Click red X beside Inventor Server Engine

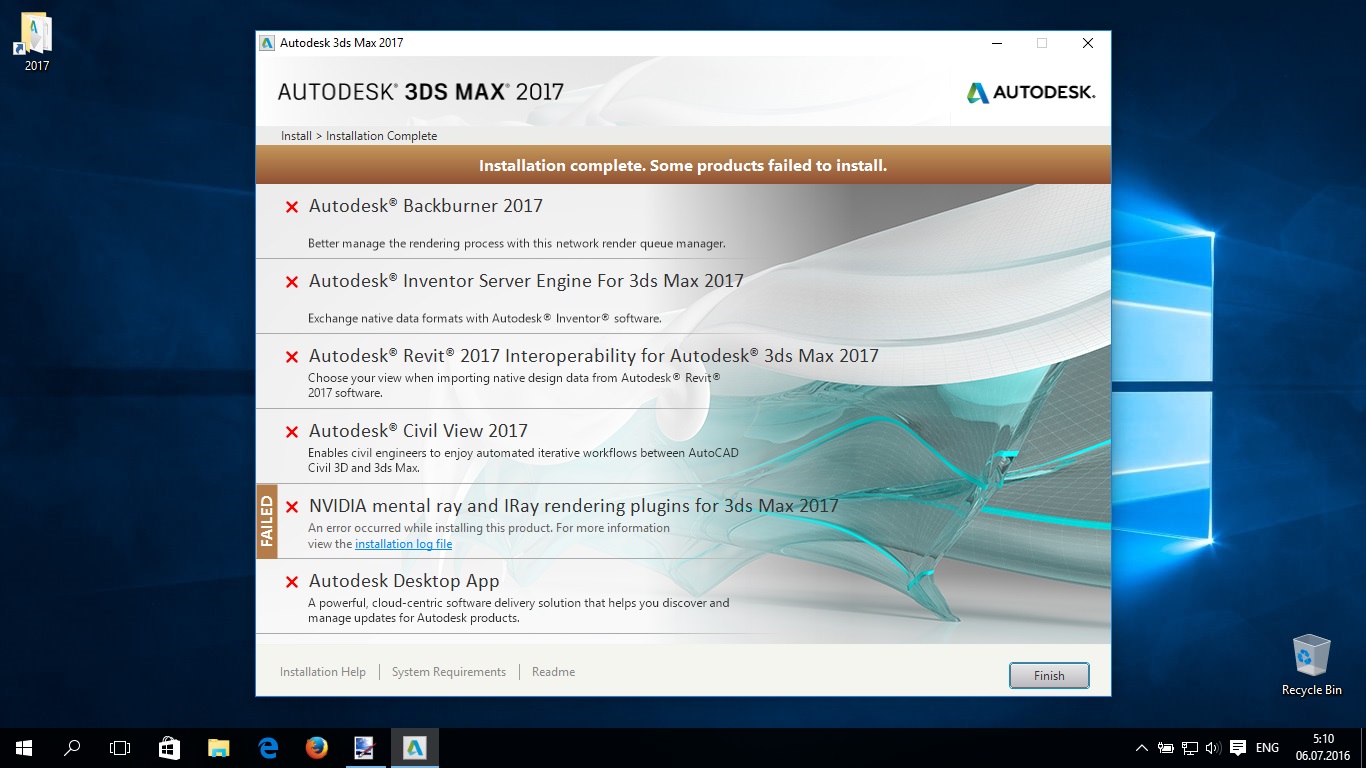coord(292,282)
